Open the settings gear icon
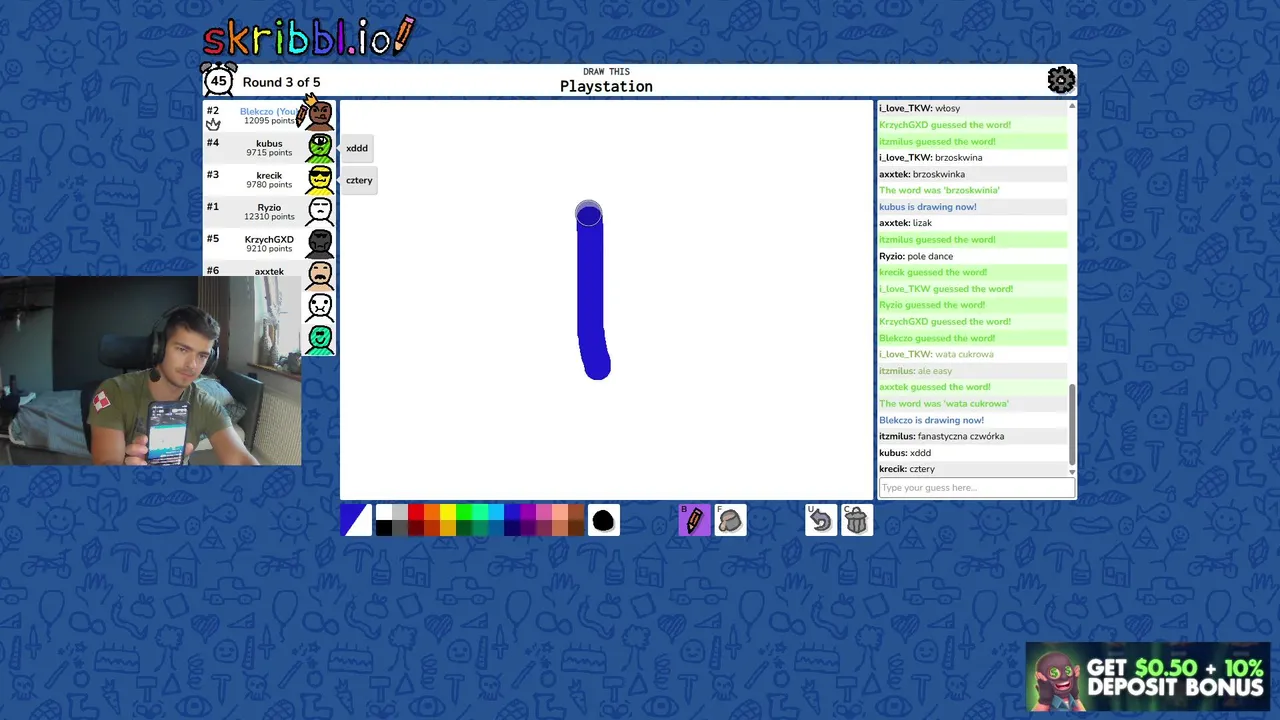This screenshot has width=1280, height=720. tap(1061, 80)
